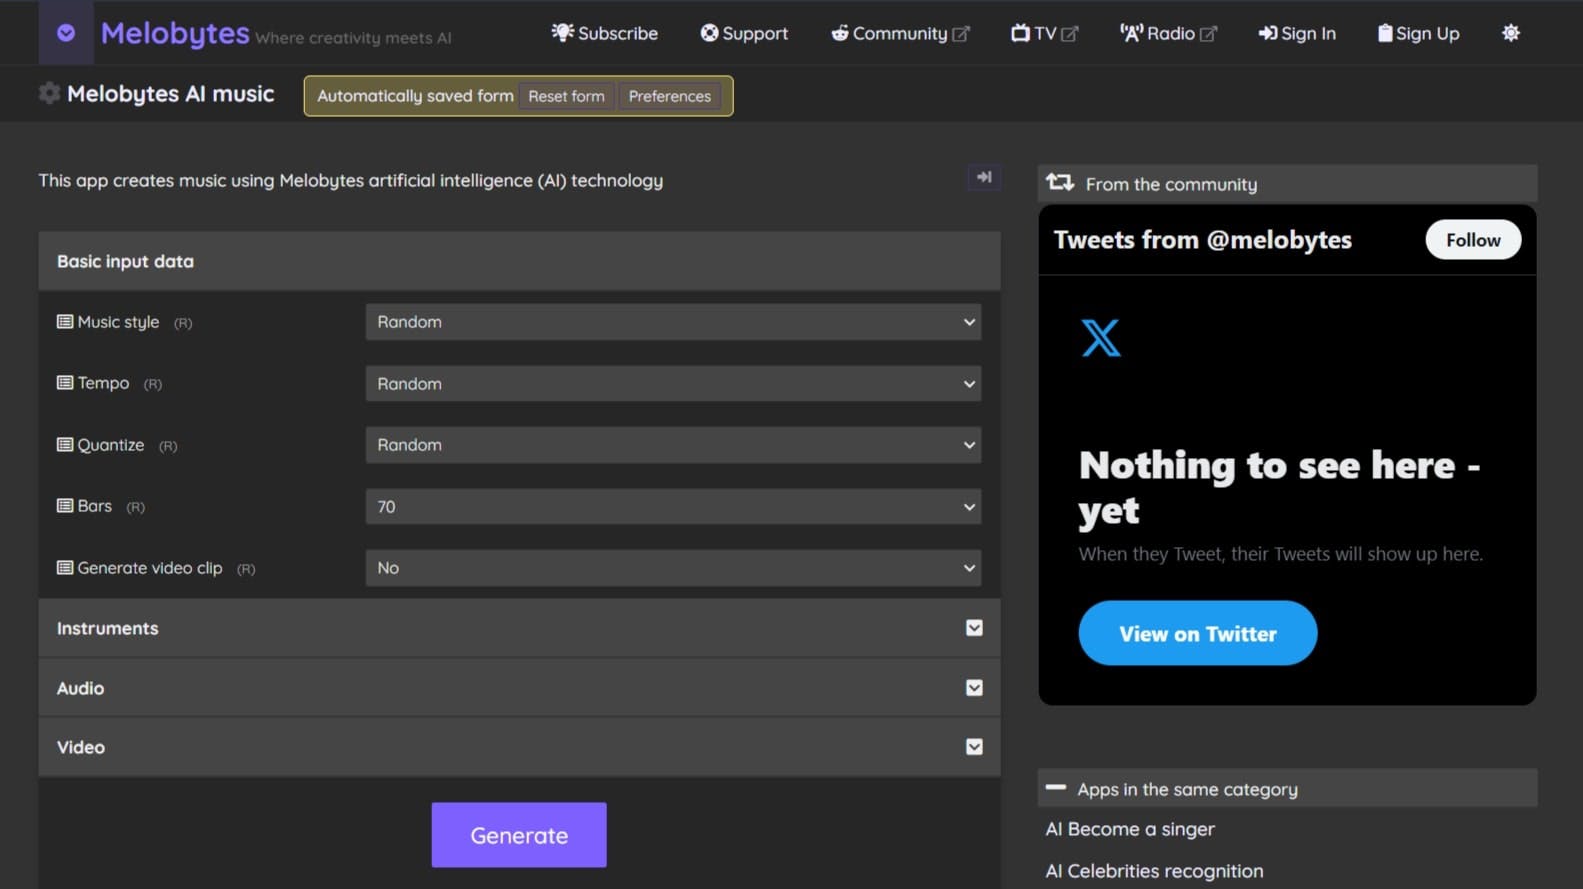Click the X logo in tweets panel
This screenshot has height=889, width=1583.
(x=1101, y=338)
